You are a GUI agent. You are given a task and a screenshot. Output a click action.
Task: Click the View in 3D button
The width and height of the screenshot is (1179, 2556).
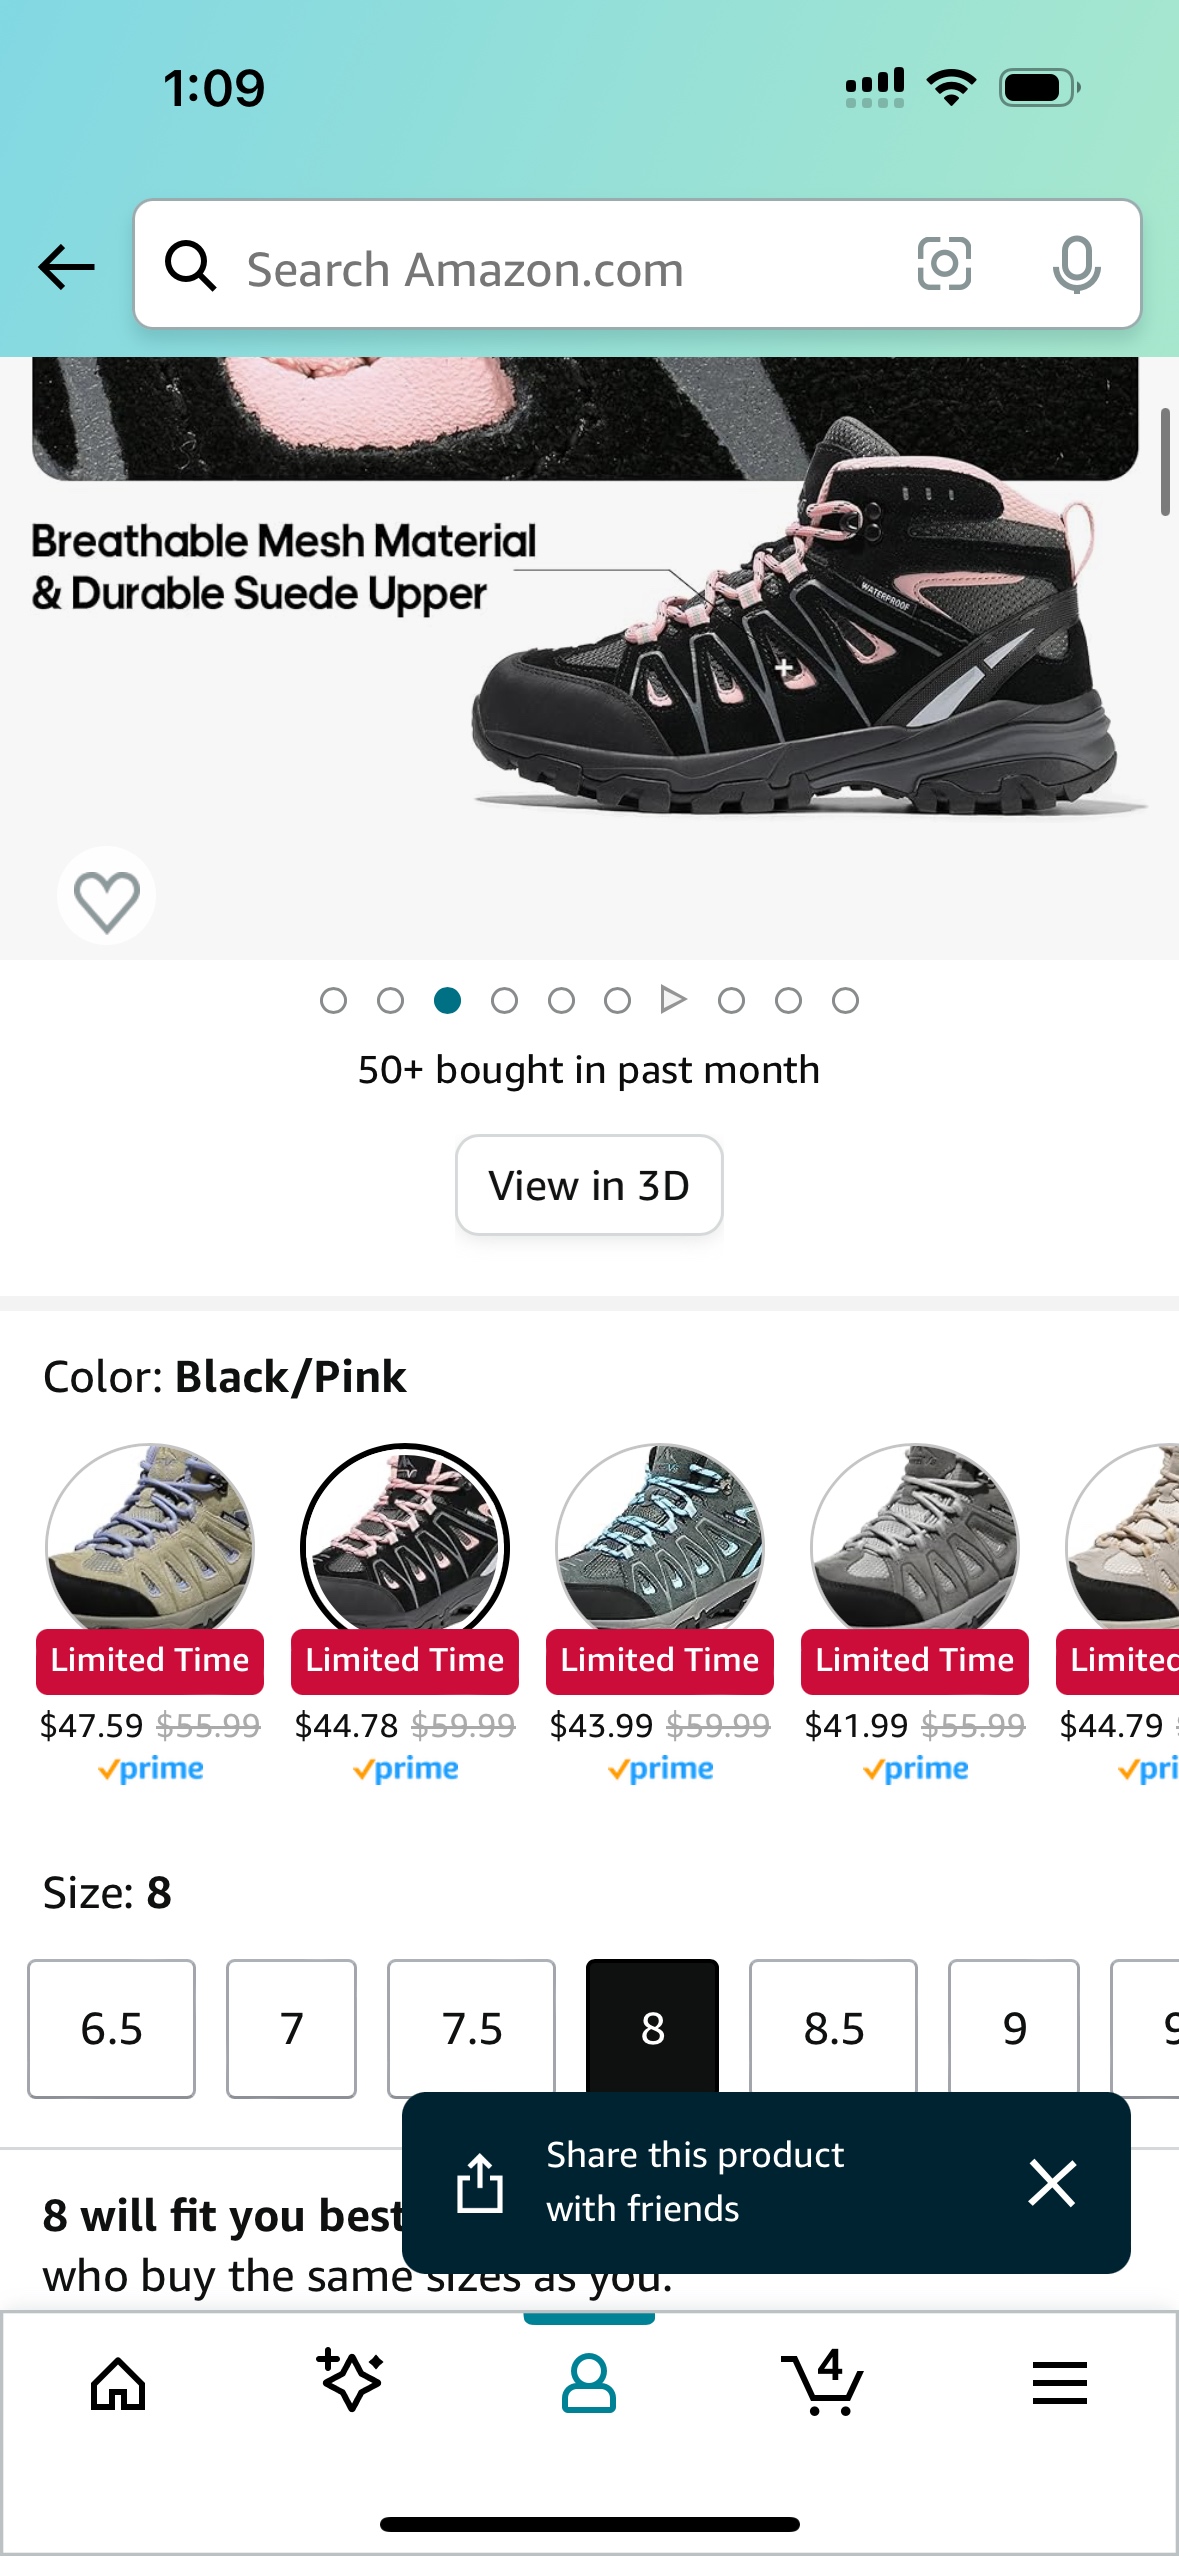589,1185
